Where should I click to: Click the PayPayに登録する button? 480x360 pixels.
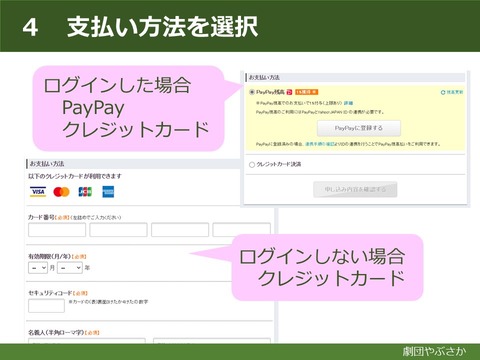[359, 128]
